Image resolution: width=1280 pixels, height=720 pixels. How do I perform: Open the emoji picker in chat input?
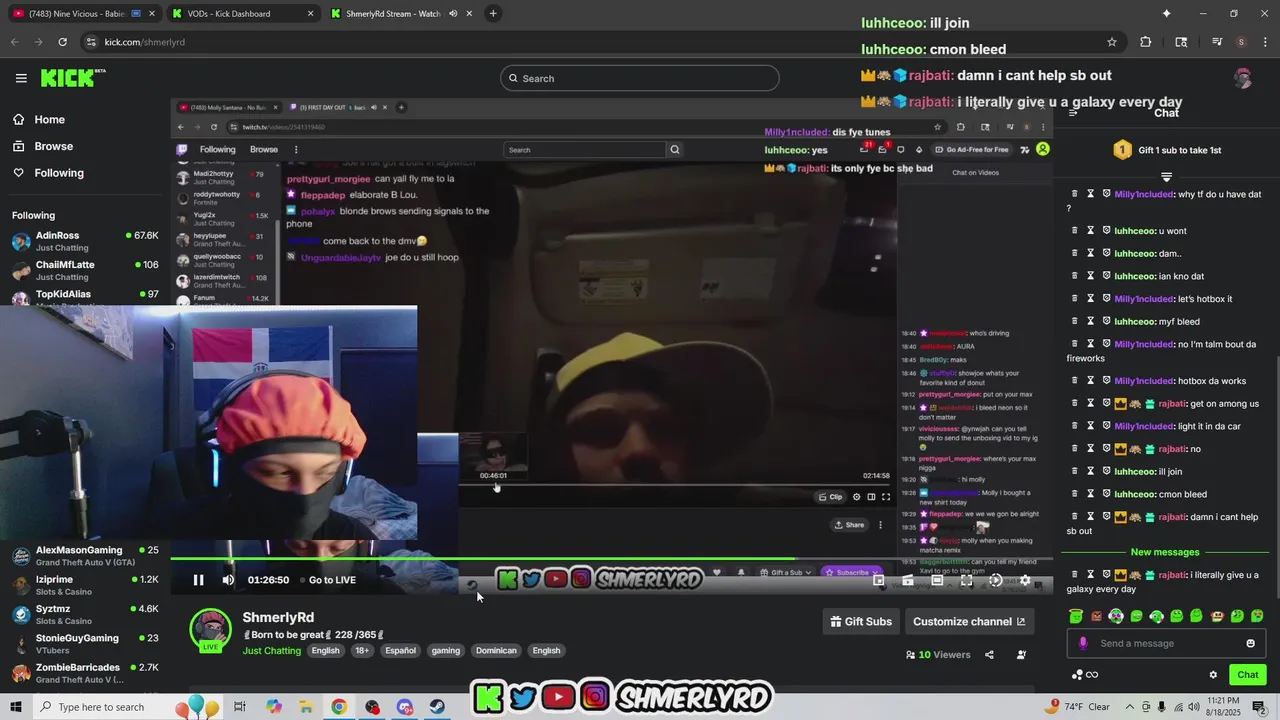tap(1250, 643)
